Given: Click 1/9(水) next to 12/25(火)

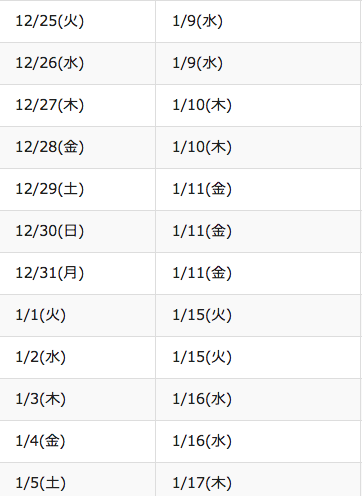Looking at the screenshot, I should [258, 21].
